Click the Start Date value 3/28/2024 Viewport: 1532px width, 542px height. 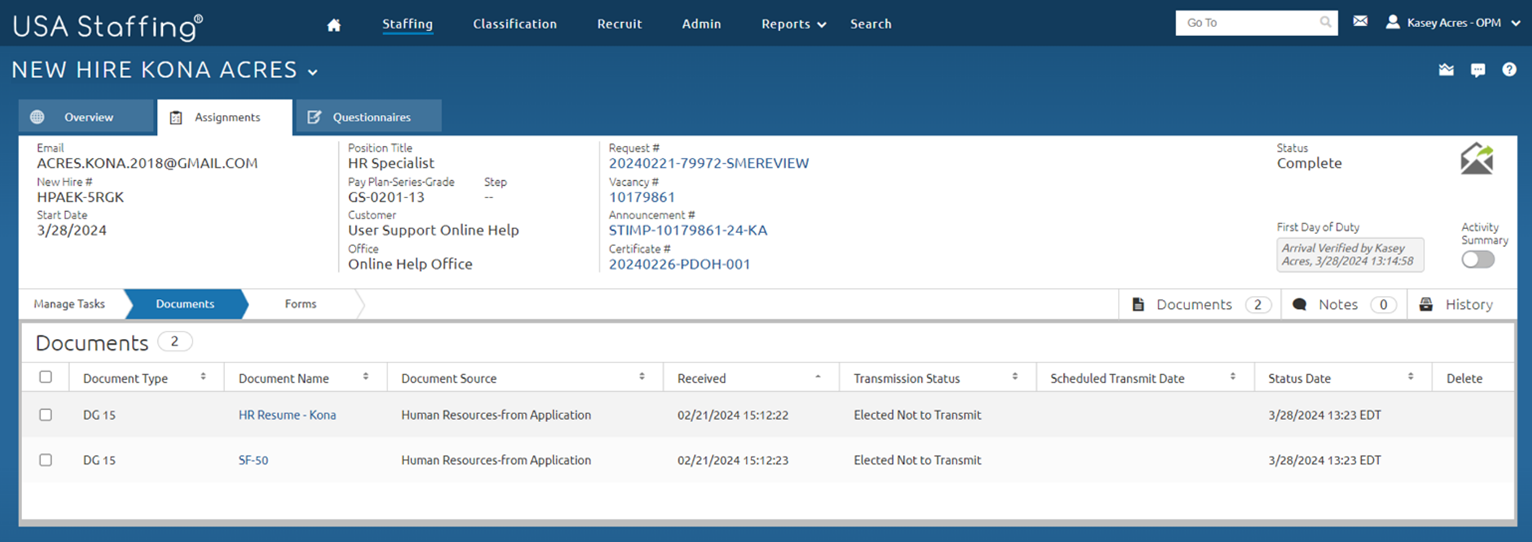[71, 230]
